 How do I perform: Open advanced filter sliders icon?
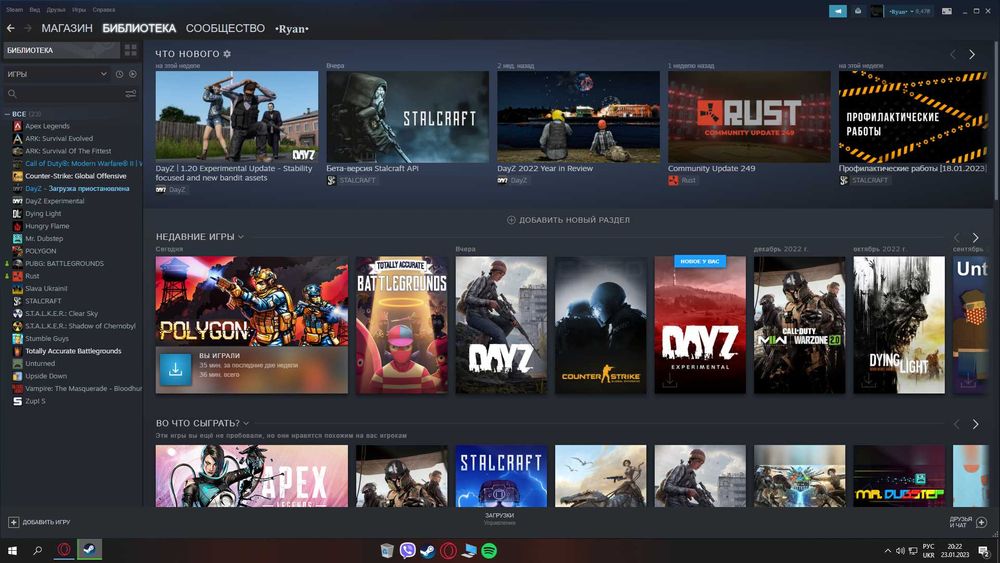pos(131,94)
